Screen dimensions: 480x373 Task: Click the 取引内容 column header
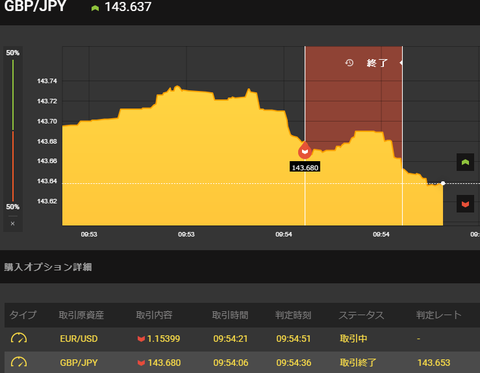tap(154, 315)
